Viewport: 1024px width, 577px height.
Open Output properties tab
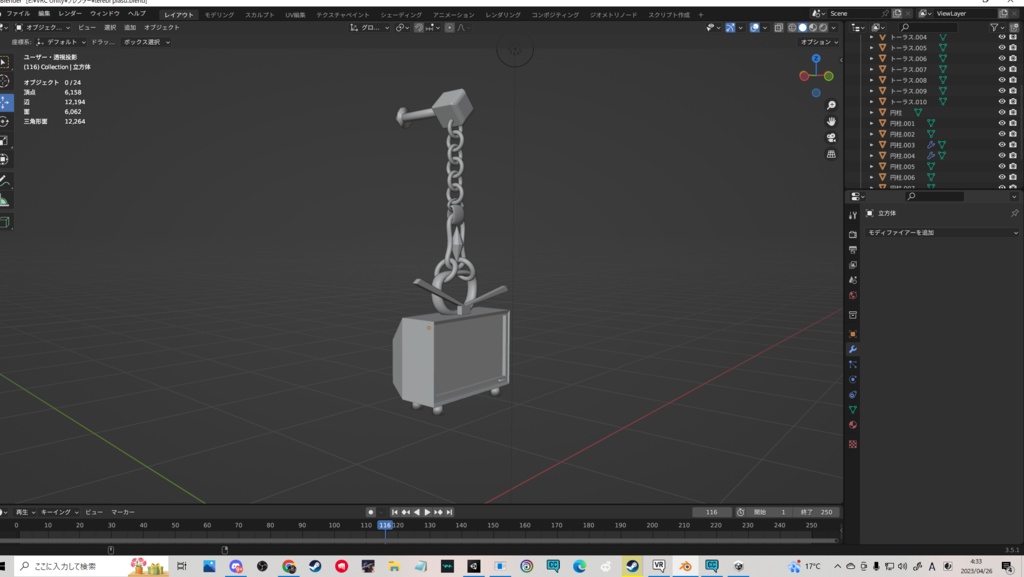point(852,249)
